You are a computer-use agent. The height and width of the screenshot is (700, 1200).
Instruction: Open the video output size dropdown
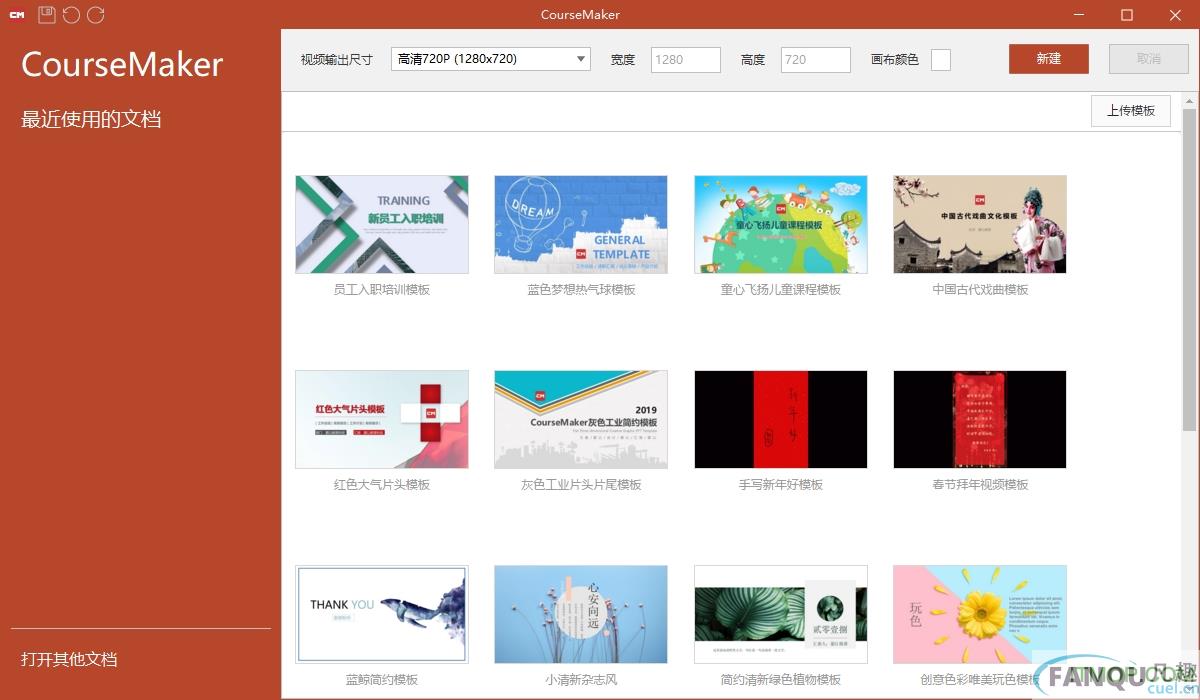click(x=491, y=59)
